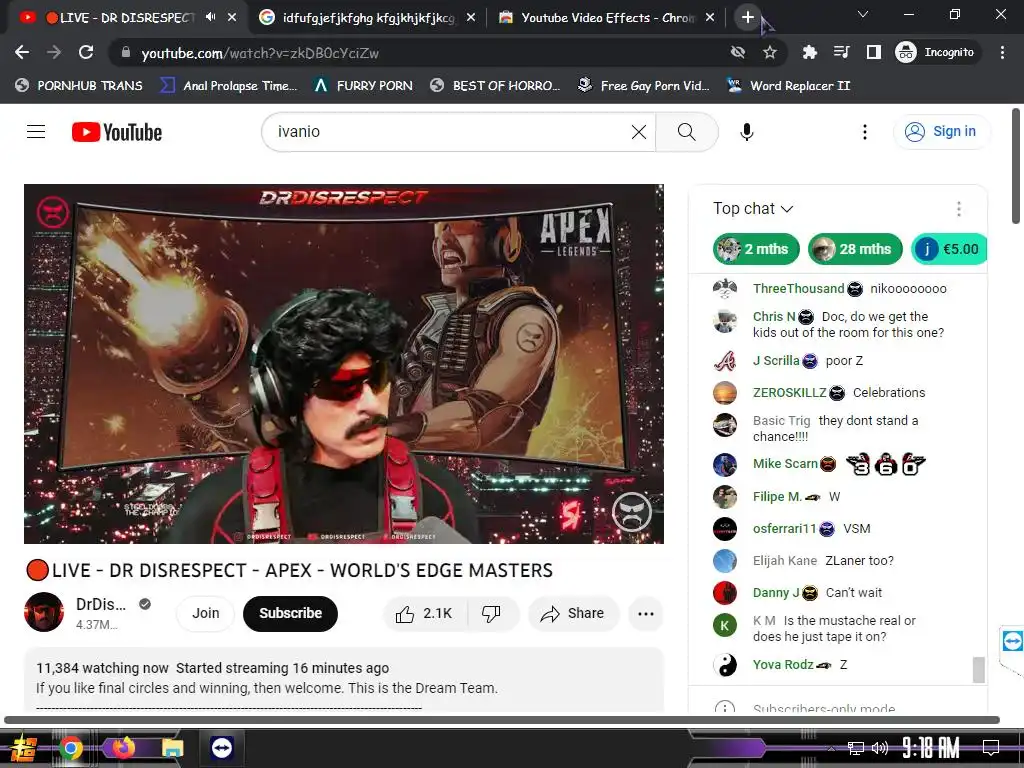Go to the YouTube home logo
1024x768 pixels.
[x=117, y=132]
